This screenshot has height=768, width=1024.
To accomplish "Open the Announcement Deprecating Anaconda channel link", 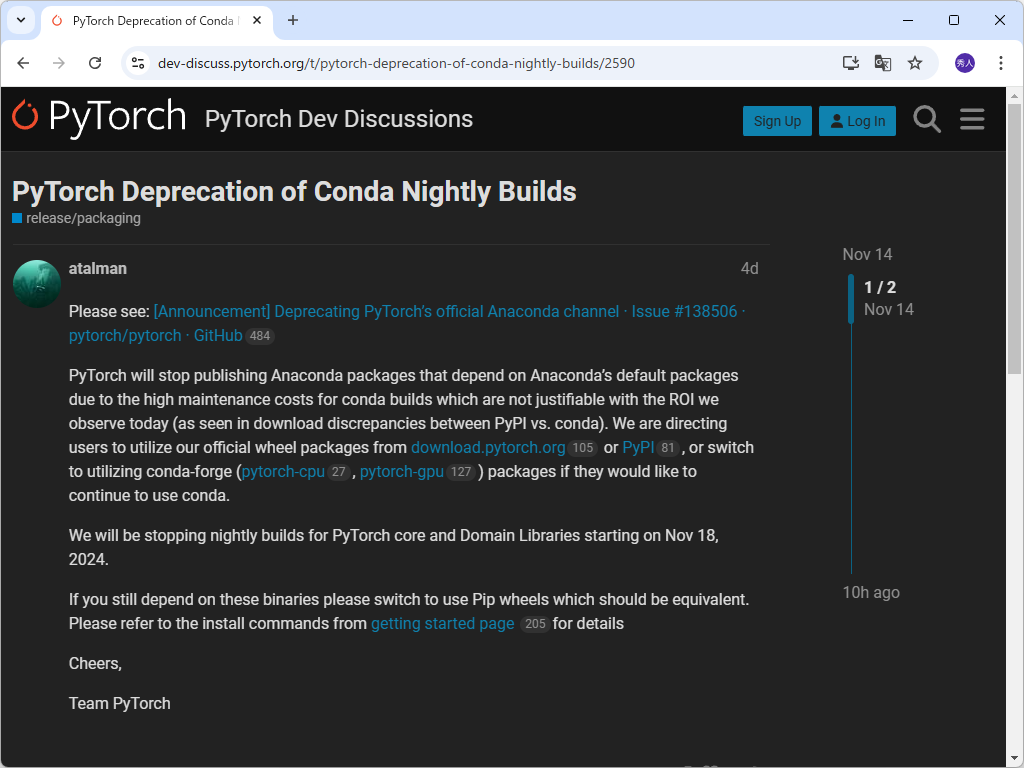I will (x=449, y=312).
